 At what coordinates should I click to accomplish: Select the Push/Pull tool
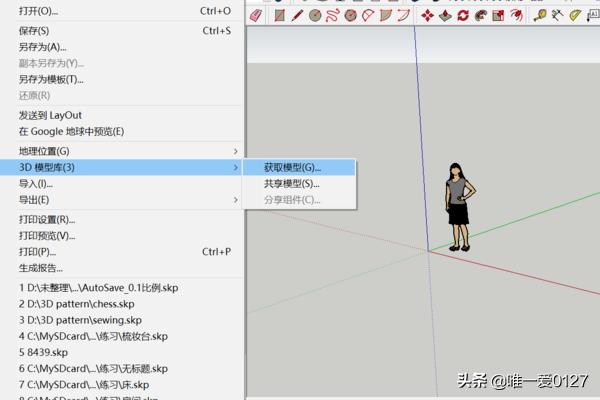tap(445, 15)
